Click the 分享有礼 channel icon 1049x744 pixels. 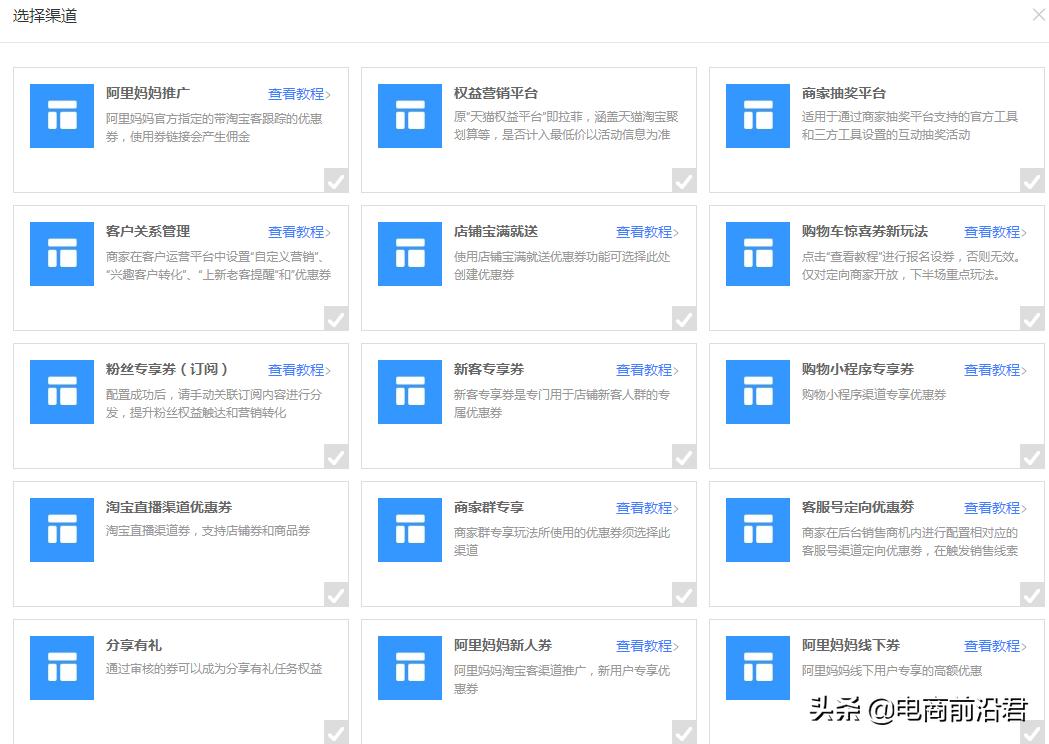tap(61, 668)
